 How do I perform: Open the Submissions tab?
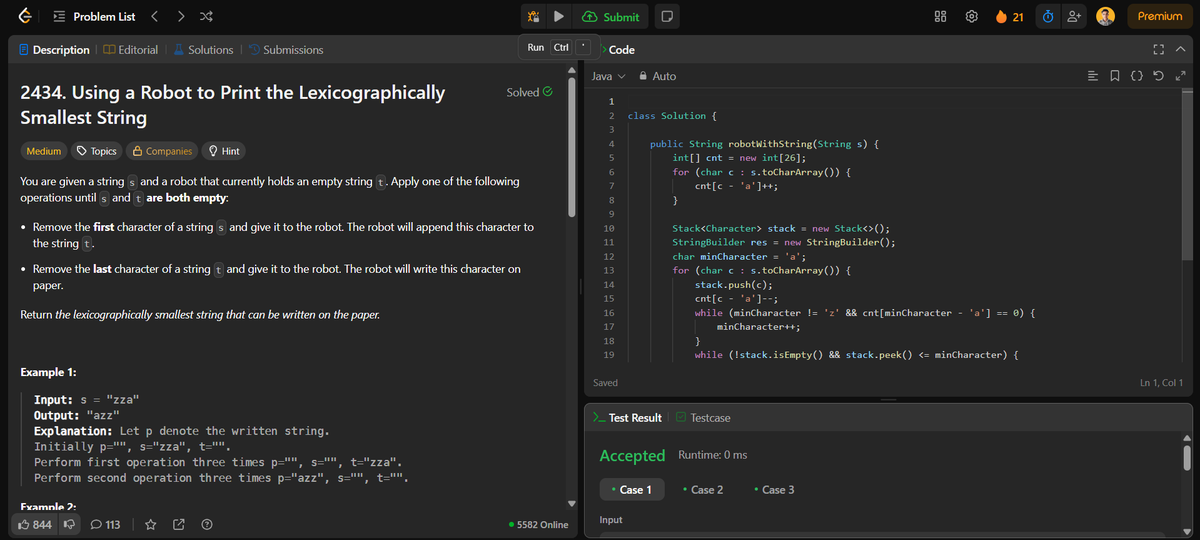(x=285, y=50)
